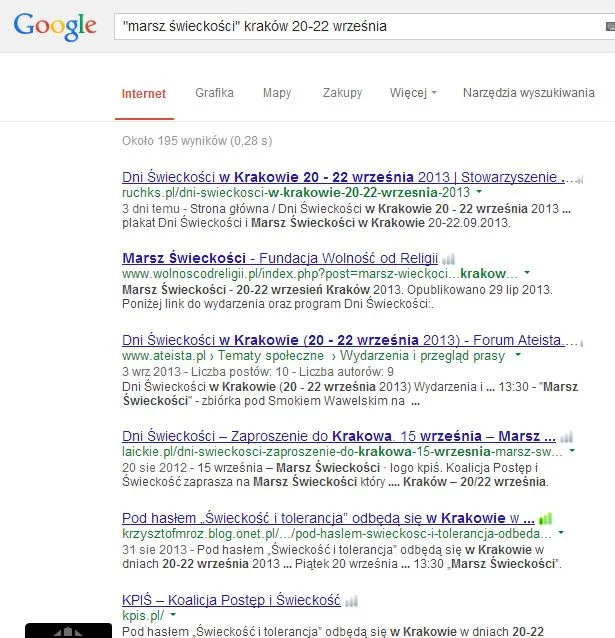Click the result count text Około 195 wyników
The height and width of the screenshot is (638, 615).
[x=197, y=141]
